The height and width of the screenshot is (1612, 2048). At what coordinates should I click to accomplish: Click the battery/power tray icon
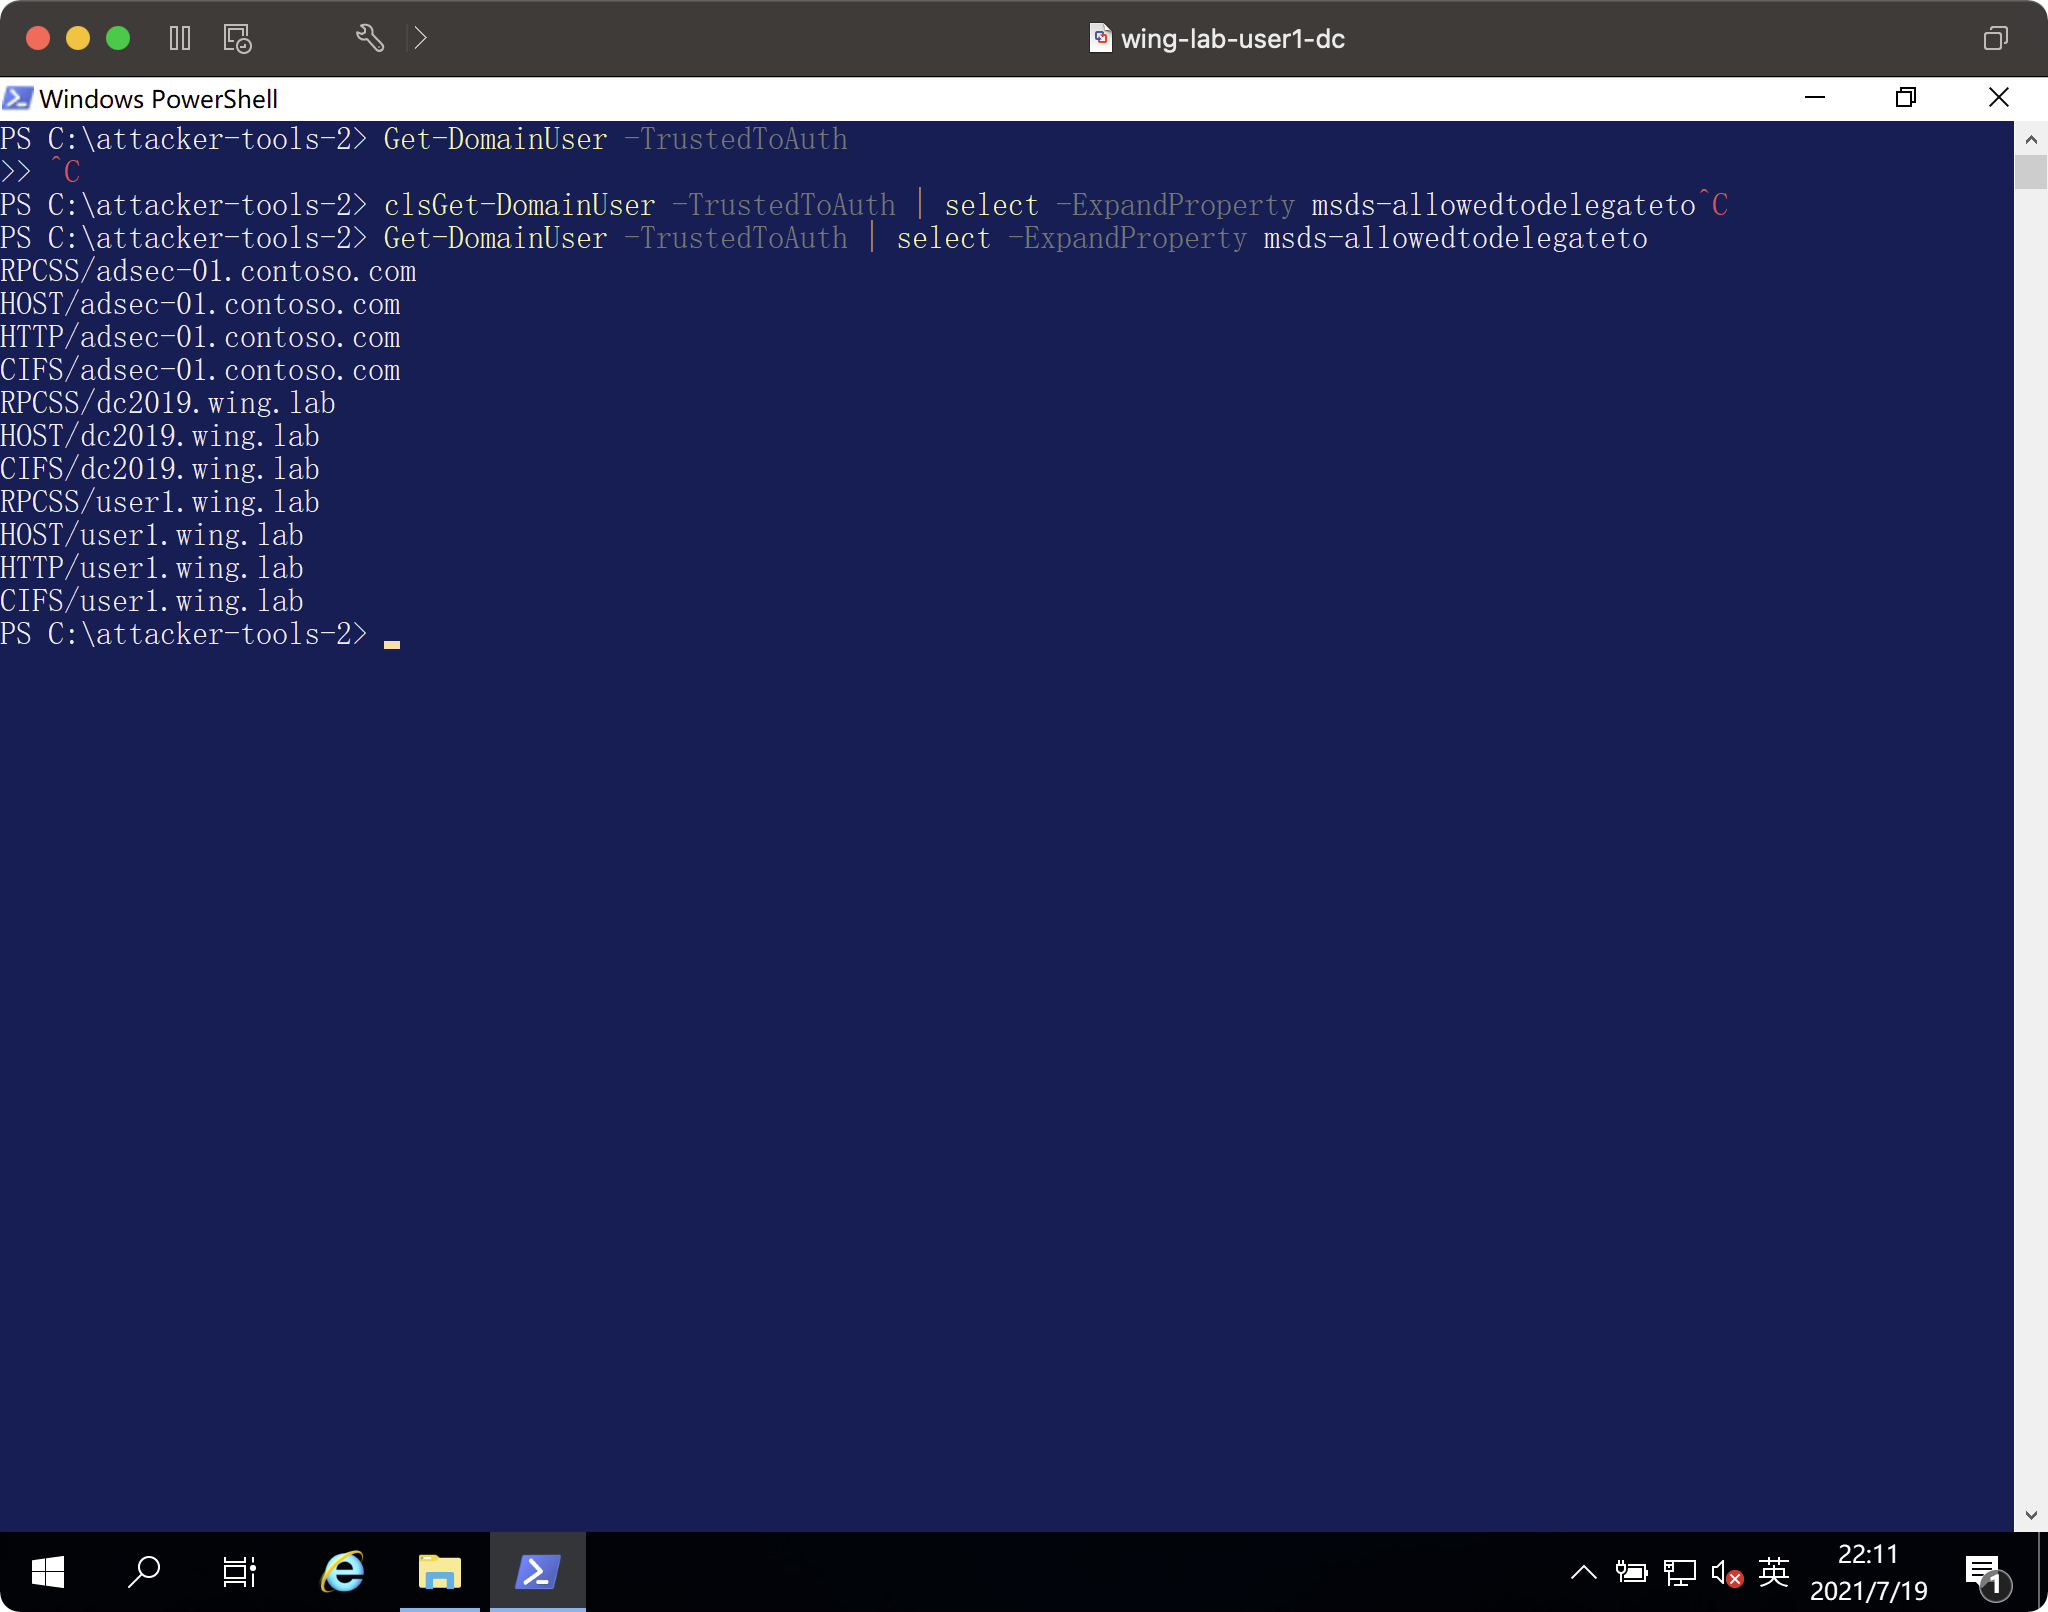tap(1631, 1573)
